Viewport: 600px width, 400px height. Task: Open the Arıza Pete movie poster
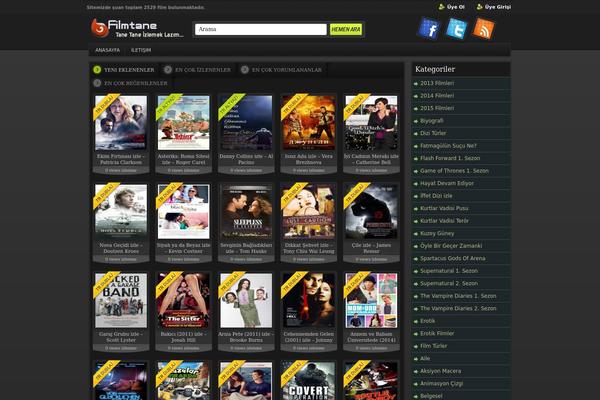pyautogui.click(x=246, y=300)
